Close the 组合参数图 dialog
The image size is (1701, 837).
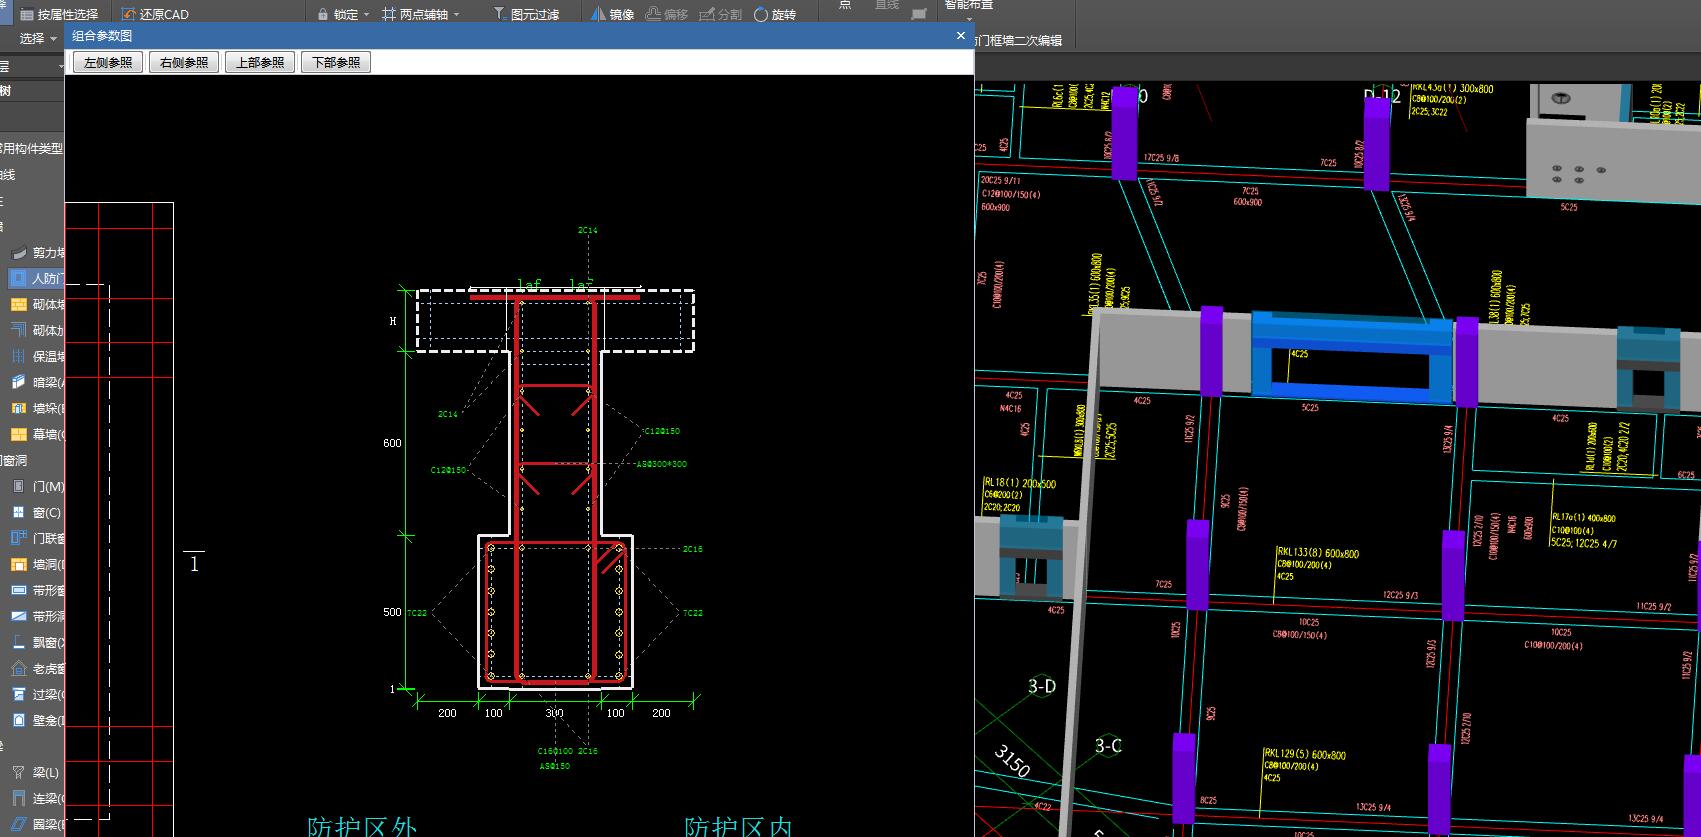click(960, 36)
